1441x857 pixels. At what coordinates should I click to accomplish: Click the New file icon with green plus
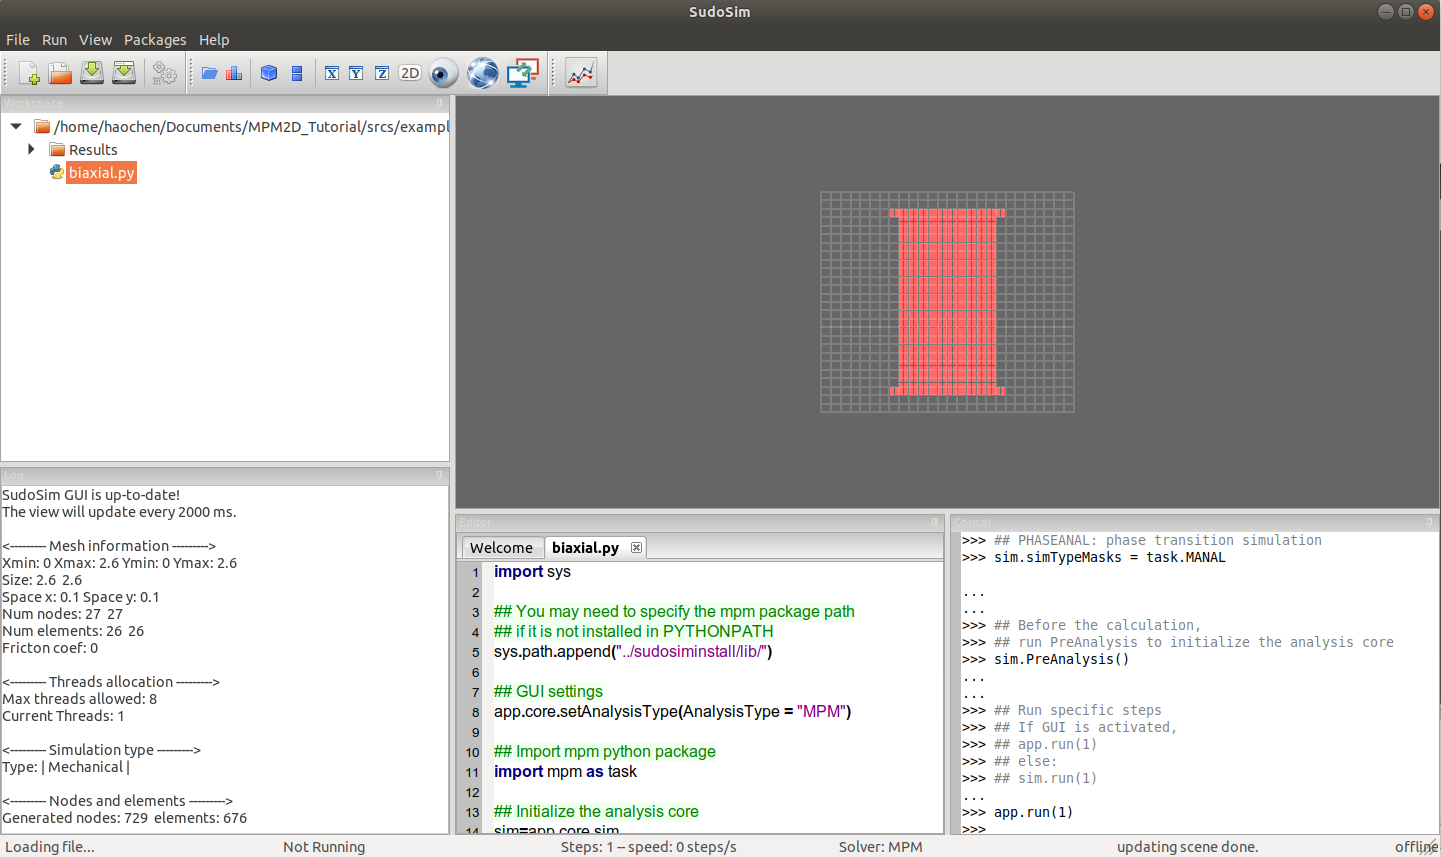29,73
